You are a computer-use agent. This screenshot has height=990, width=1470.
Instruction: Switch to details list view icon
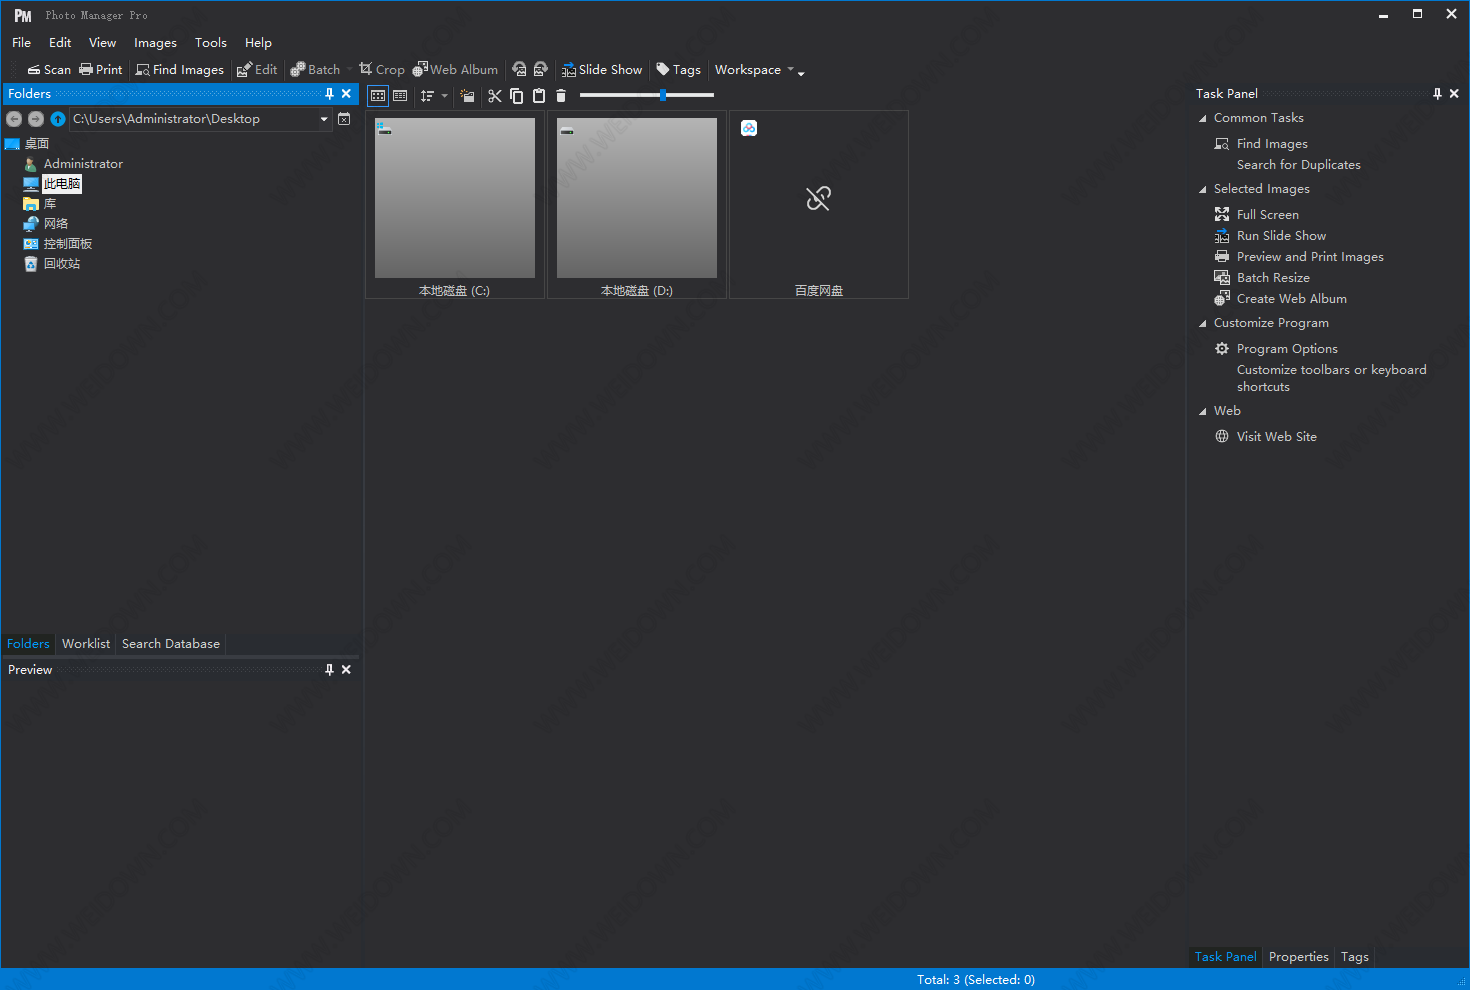400,96
